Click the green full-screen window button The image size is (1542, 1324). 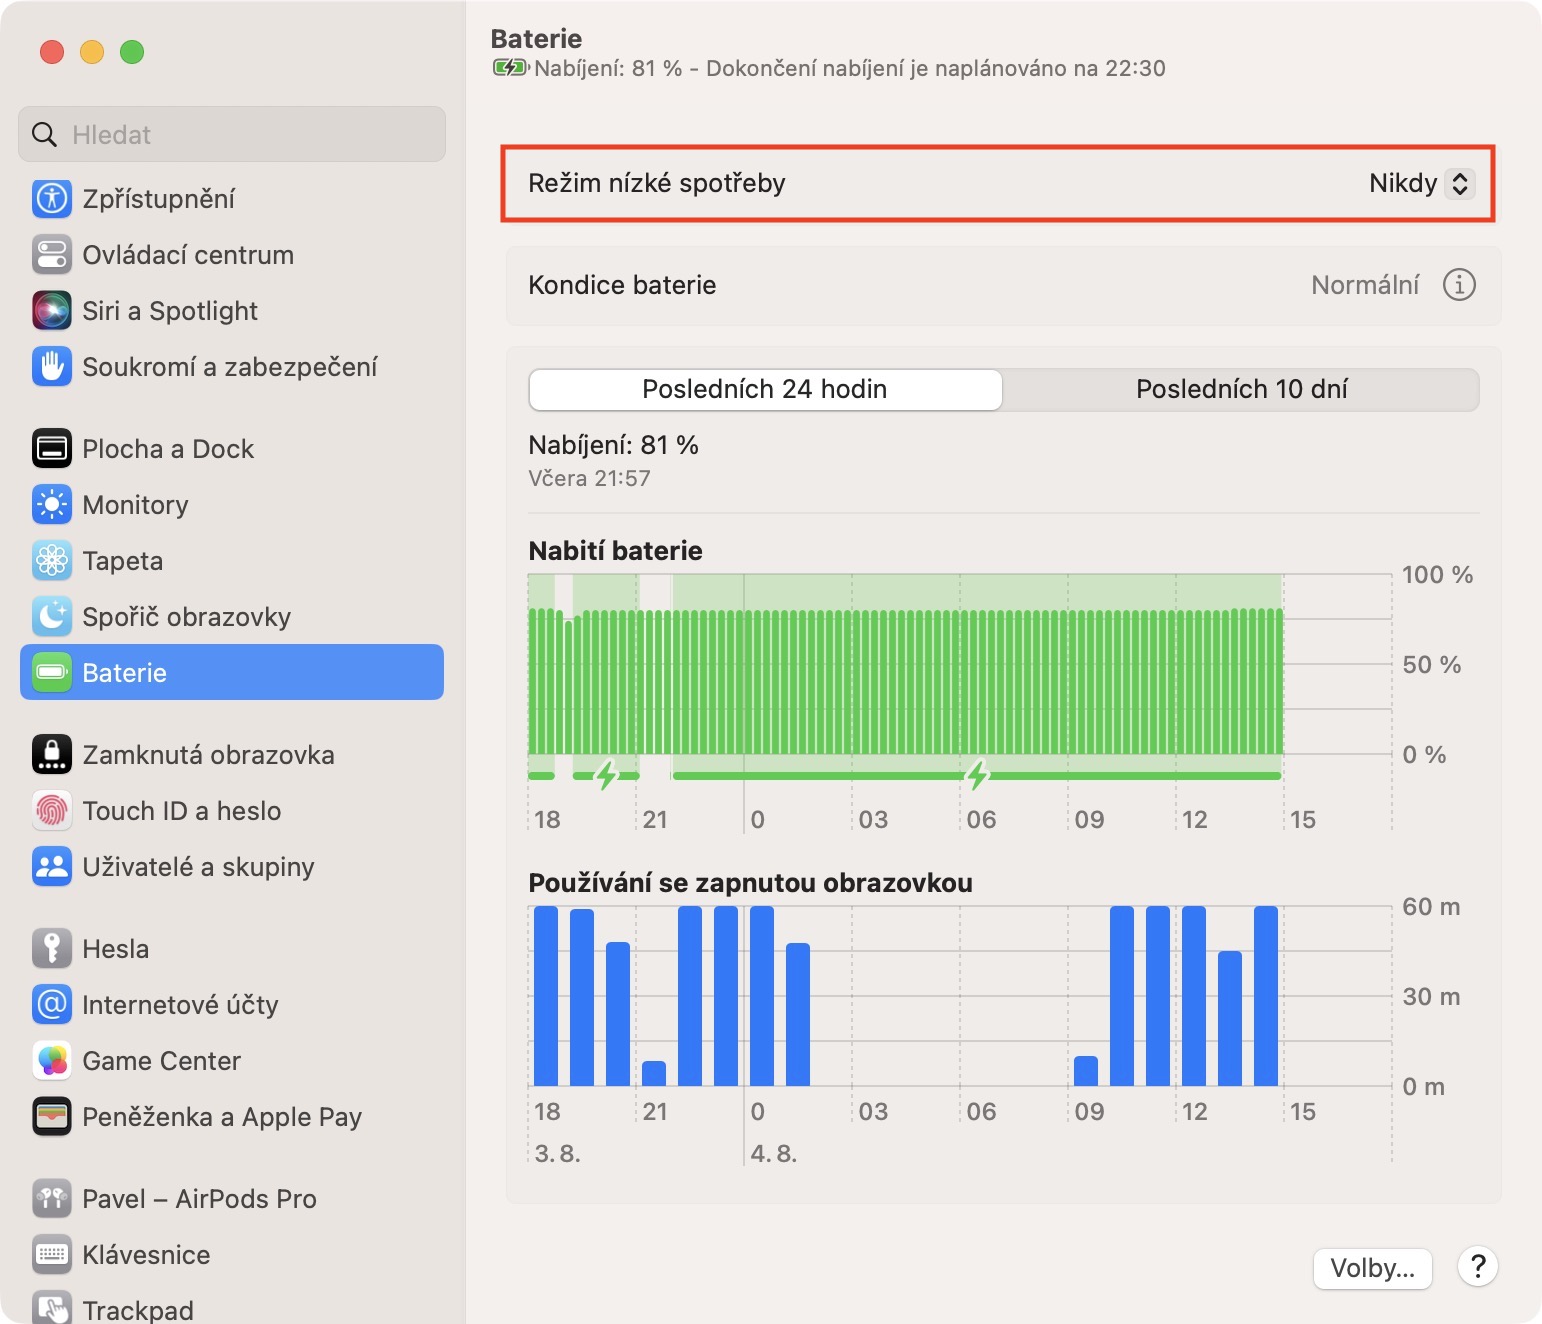(132, 52)
